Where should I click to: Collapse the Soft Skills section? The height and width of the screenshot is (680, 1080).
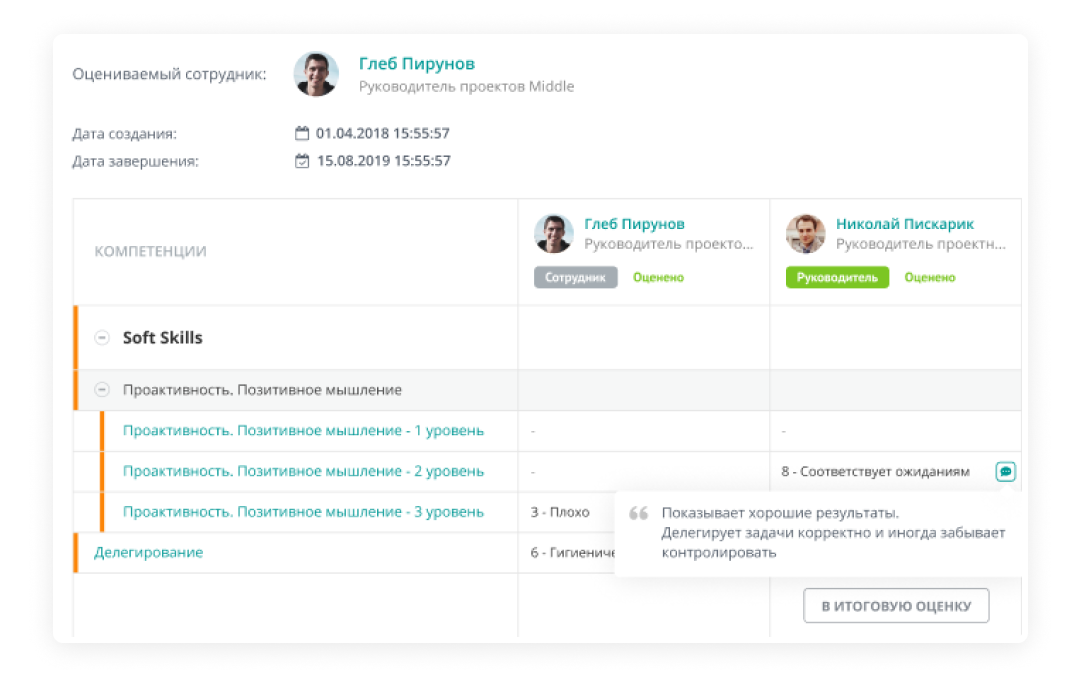point(101,338)
